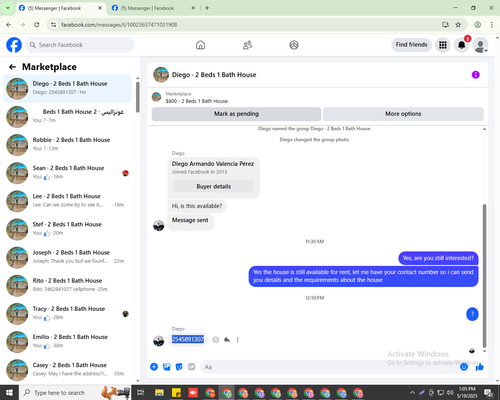Image resolution: width=500 pixels, height=400 pixels.
Task: Click the Search Facebook field
Action: [x=80, y=45]
